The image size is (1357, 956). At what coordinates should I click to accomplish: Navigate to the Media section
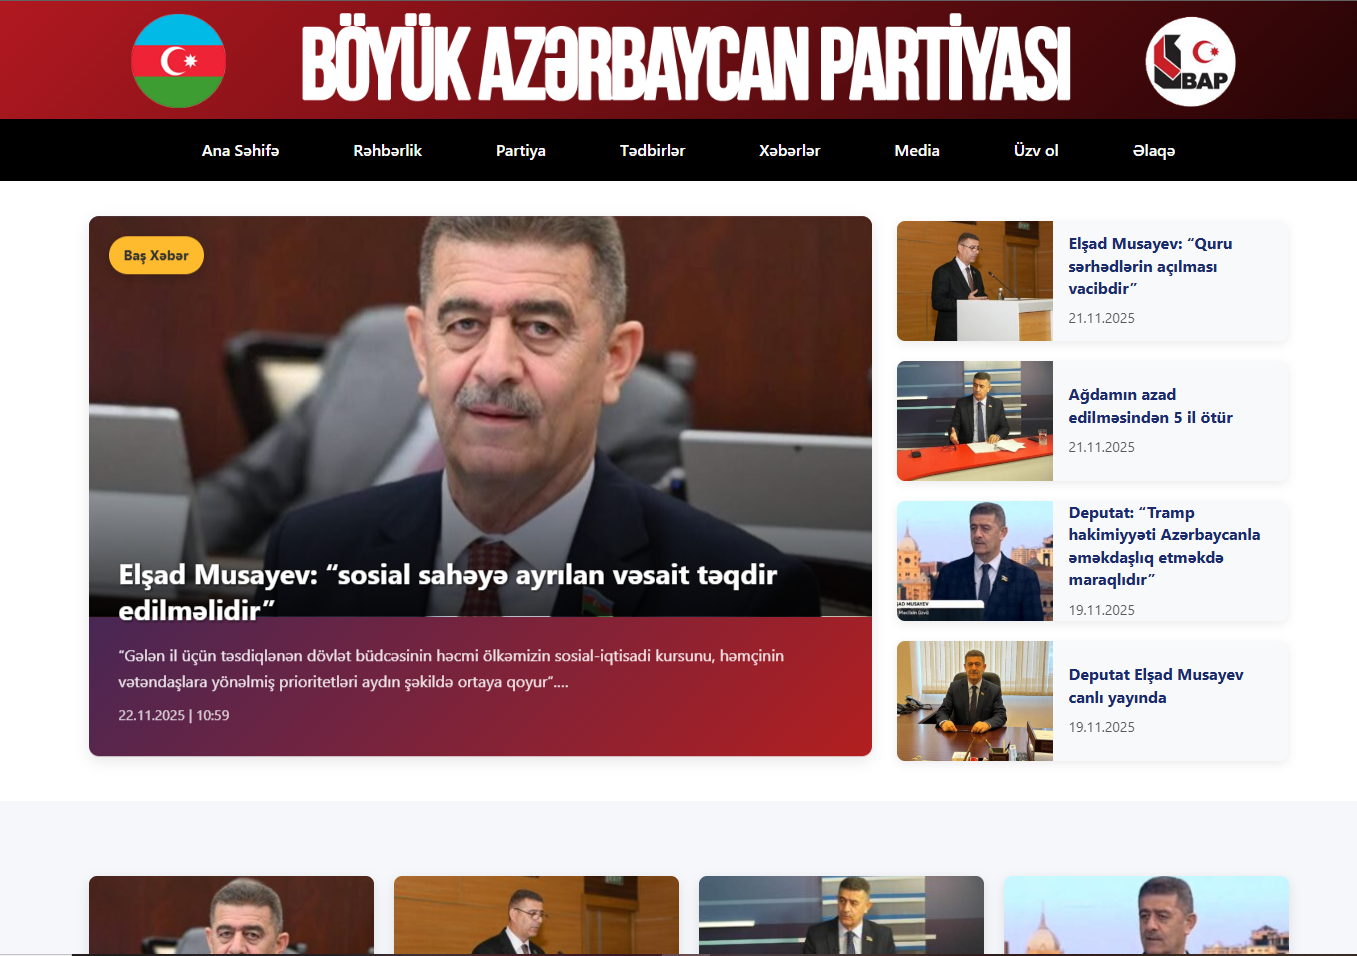pyautogui.click(x=916, y=151)
